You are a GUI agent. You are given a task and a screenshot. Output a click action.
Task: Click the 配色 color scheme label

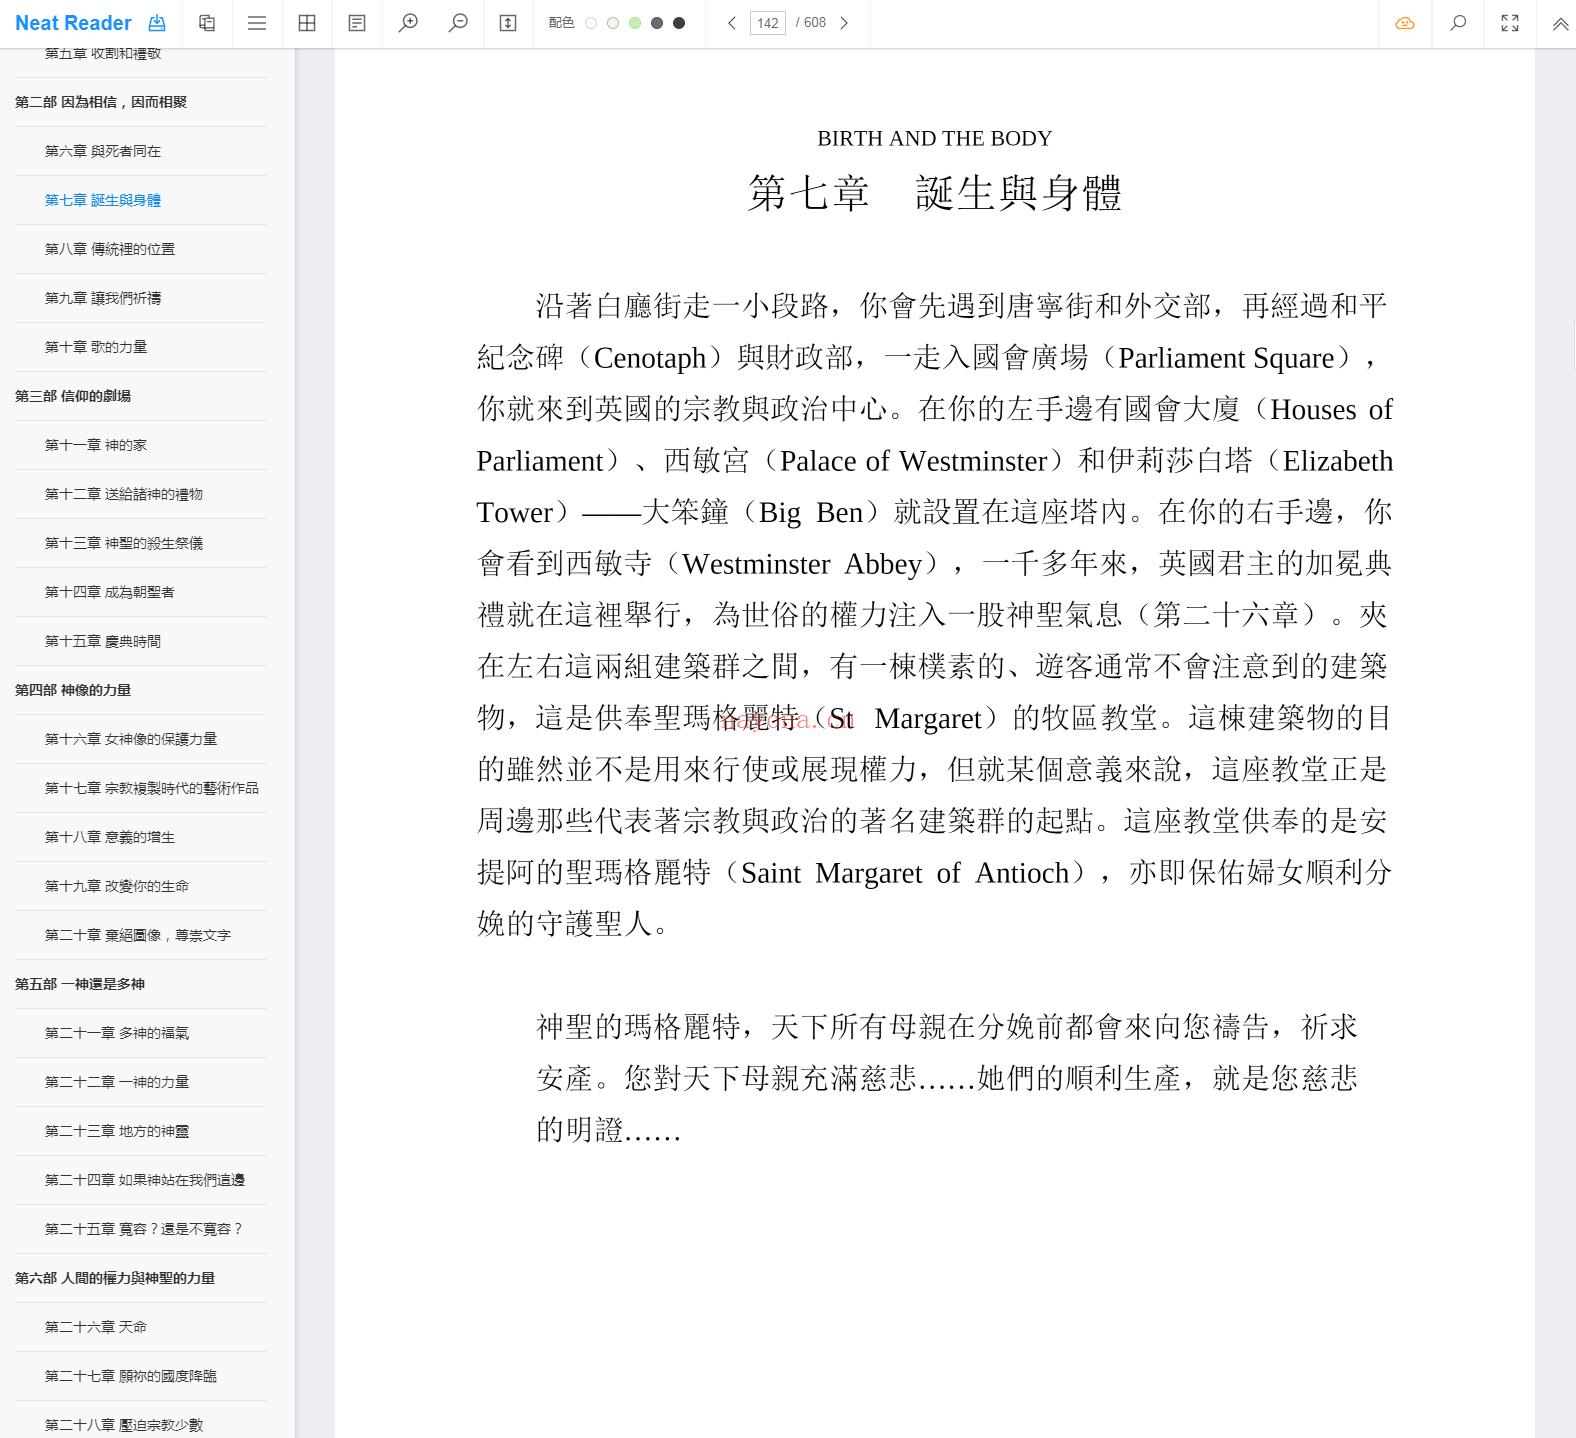[561, 23]
